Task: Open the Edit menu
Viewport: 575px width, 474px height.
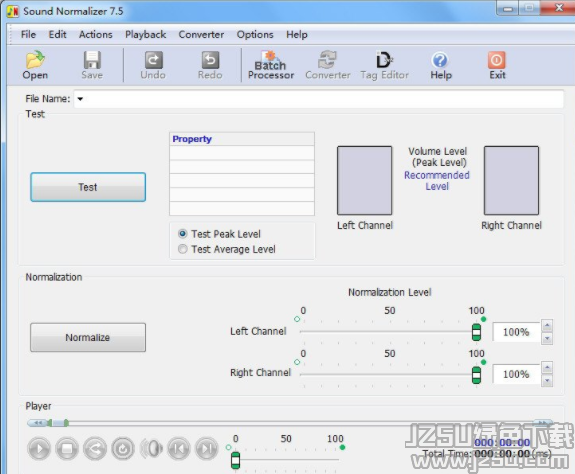Action: 58,34
